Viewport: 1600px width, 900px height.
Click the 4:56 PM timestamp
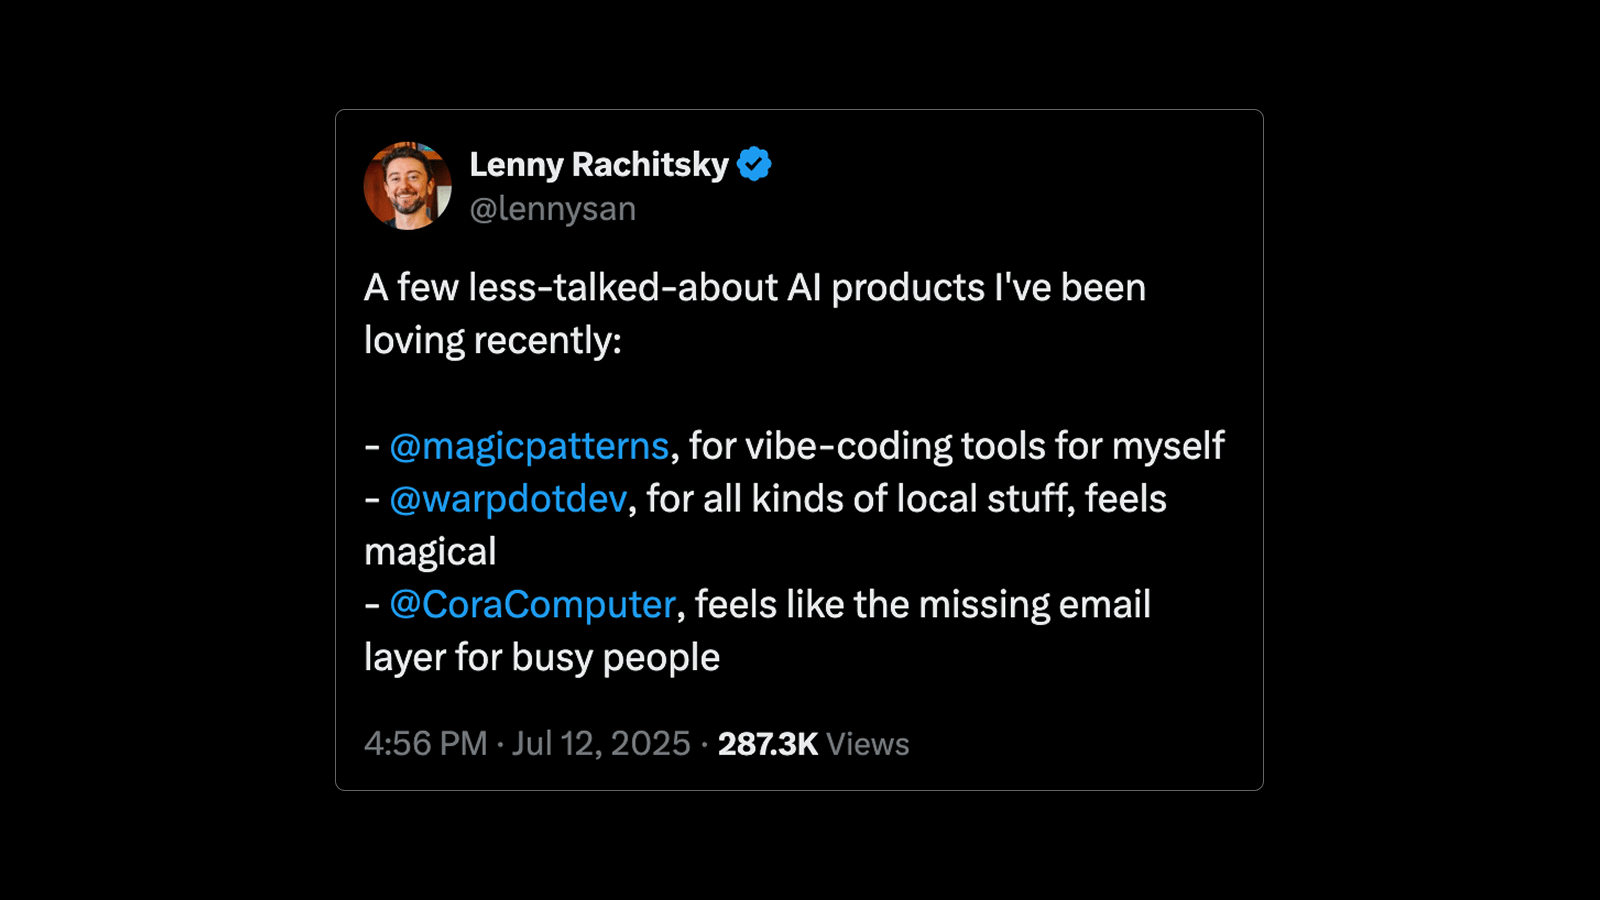coord(425,744)
